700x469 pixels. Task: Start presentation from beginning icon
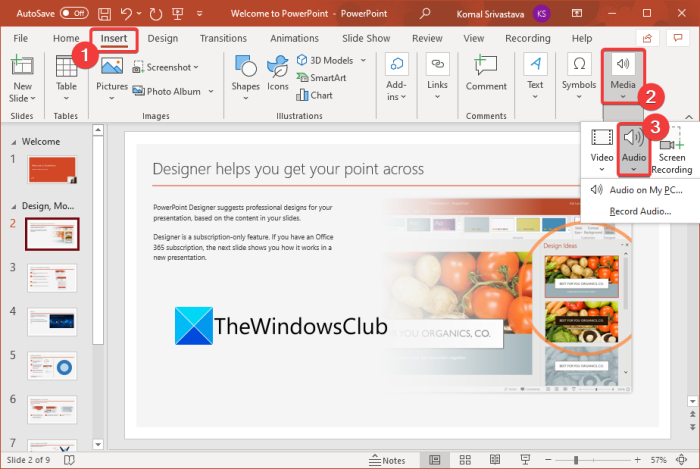pos(178,14)
